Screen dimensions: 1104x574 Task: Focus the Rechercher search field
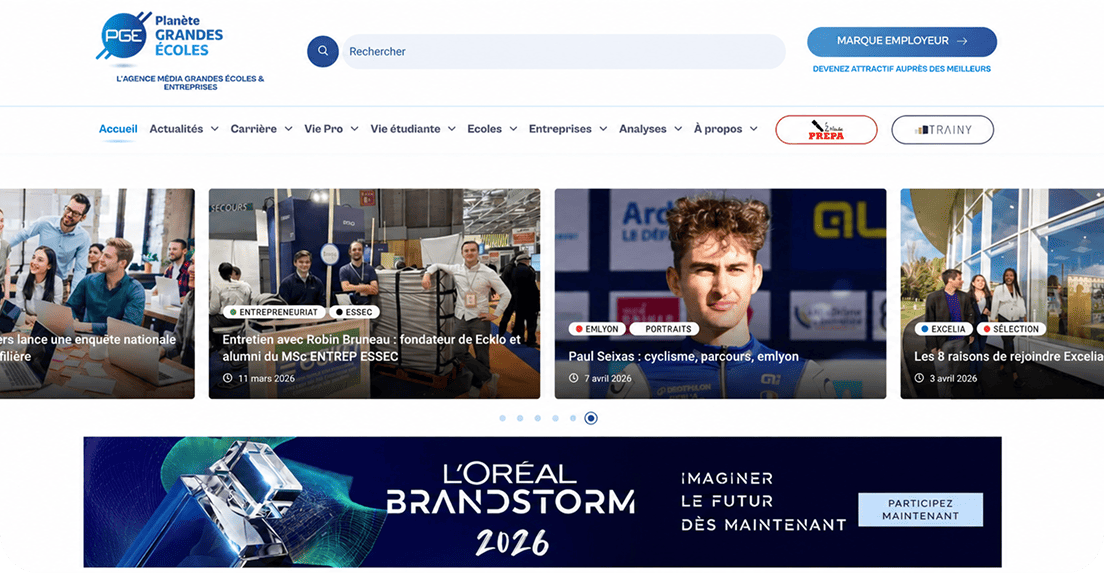pyautogui.click(x=563, y=51)
